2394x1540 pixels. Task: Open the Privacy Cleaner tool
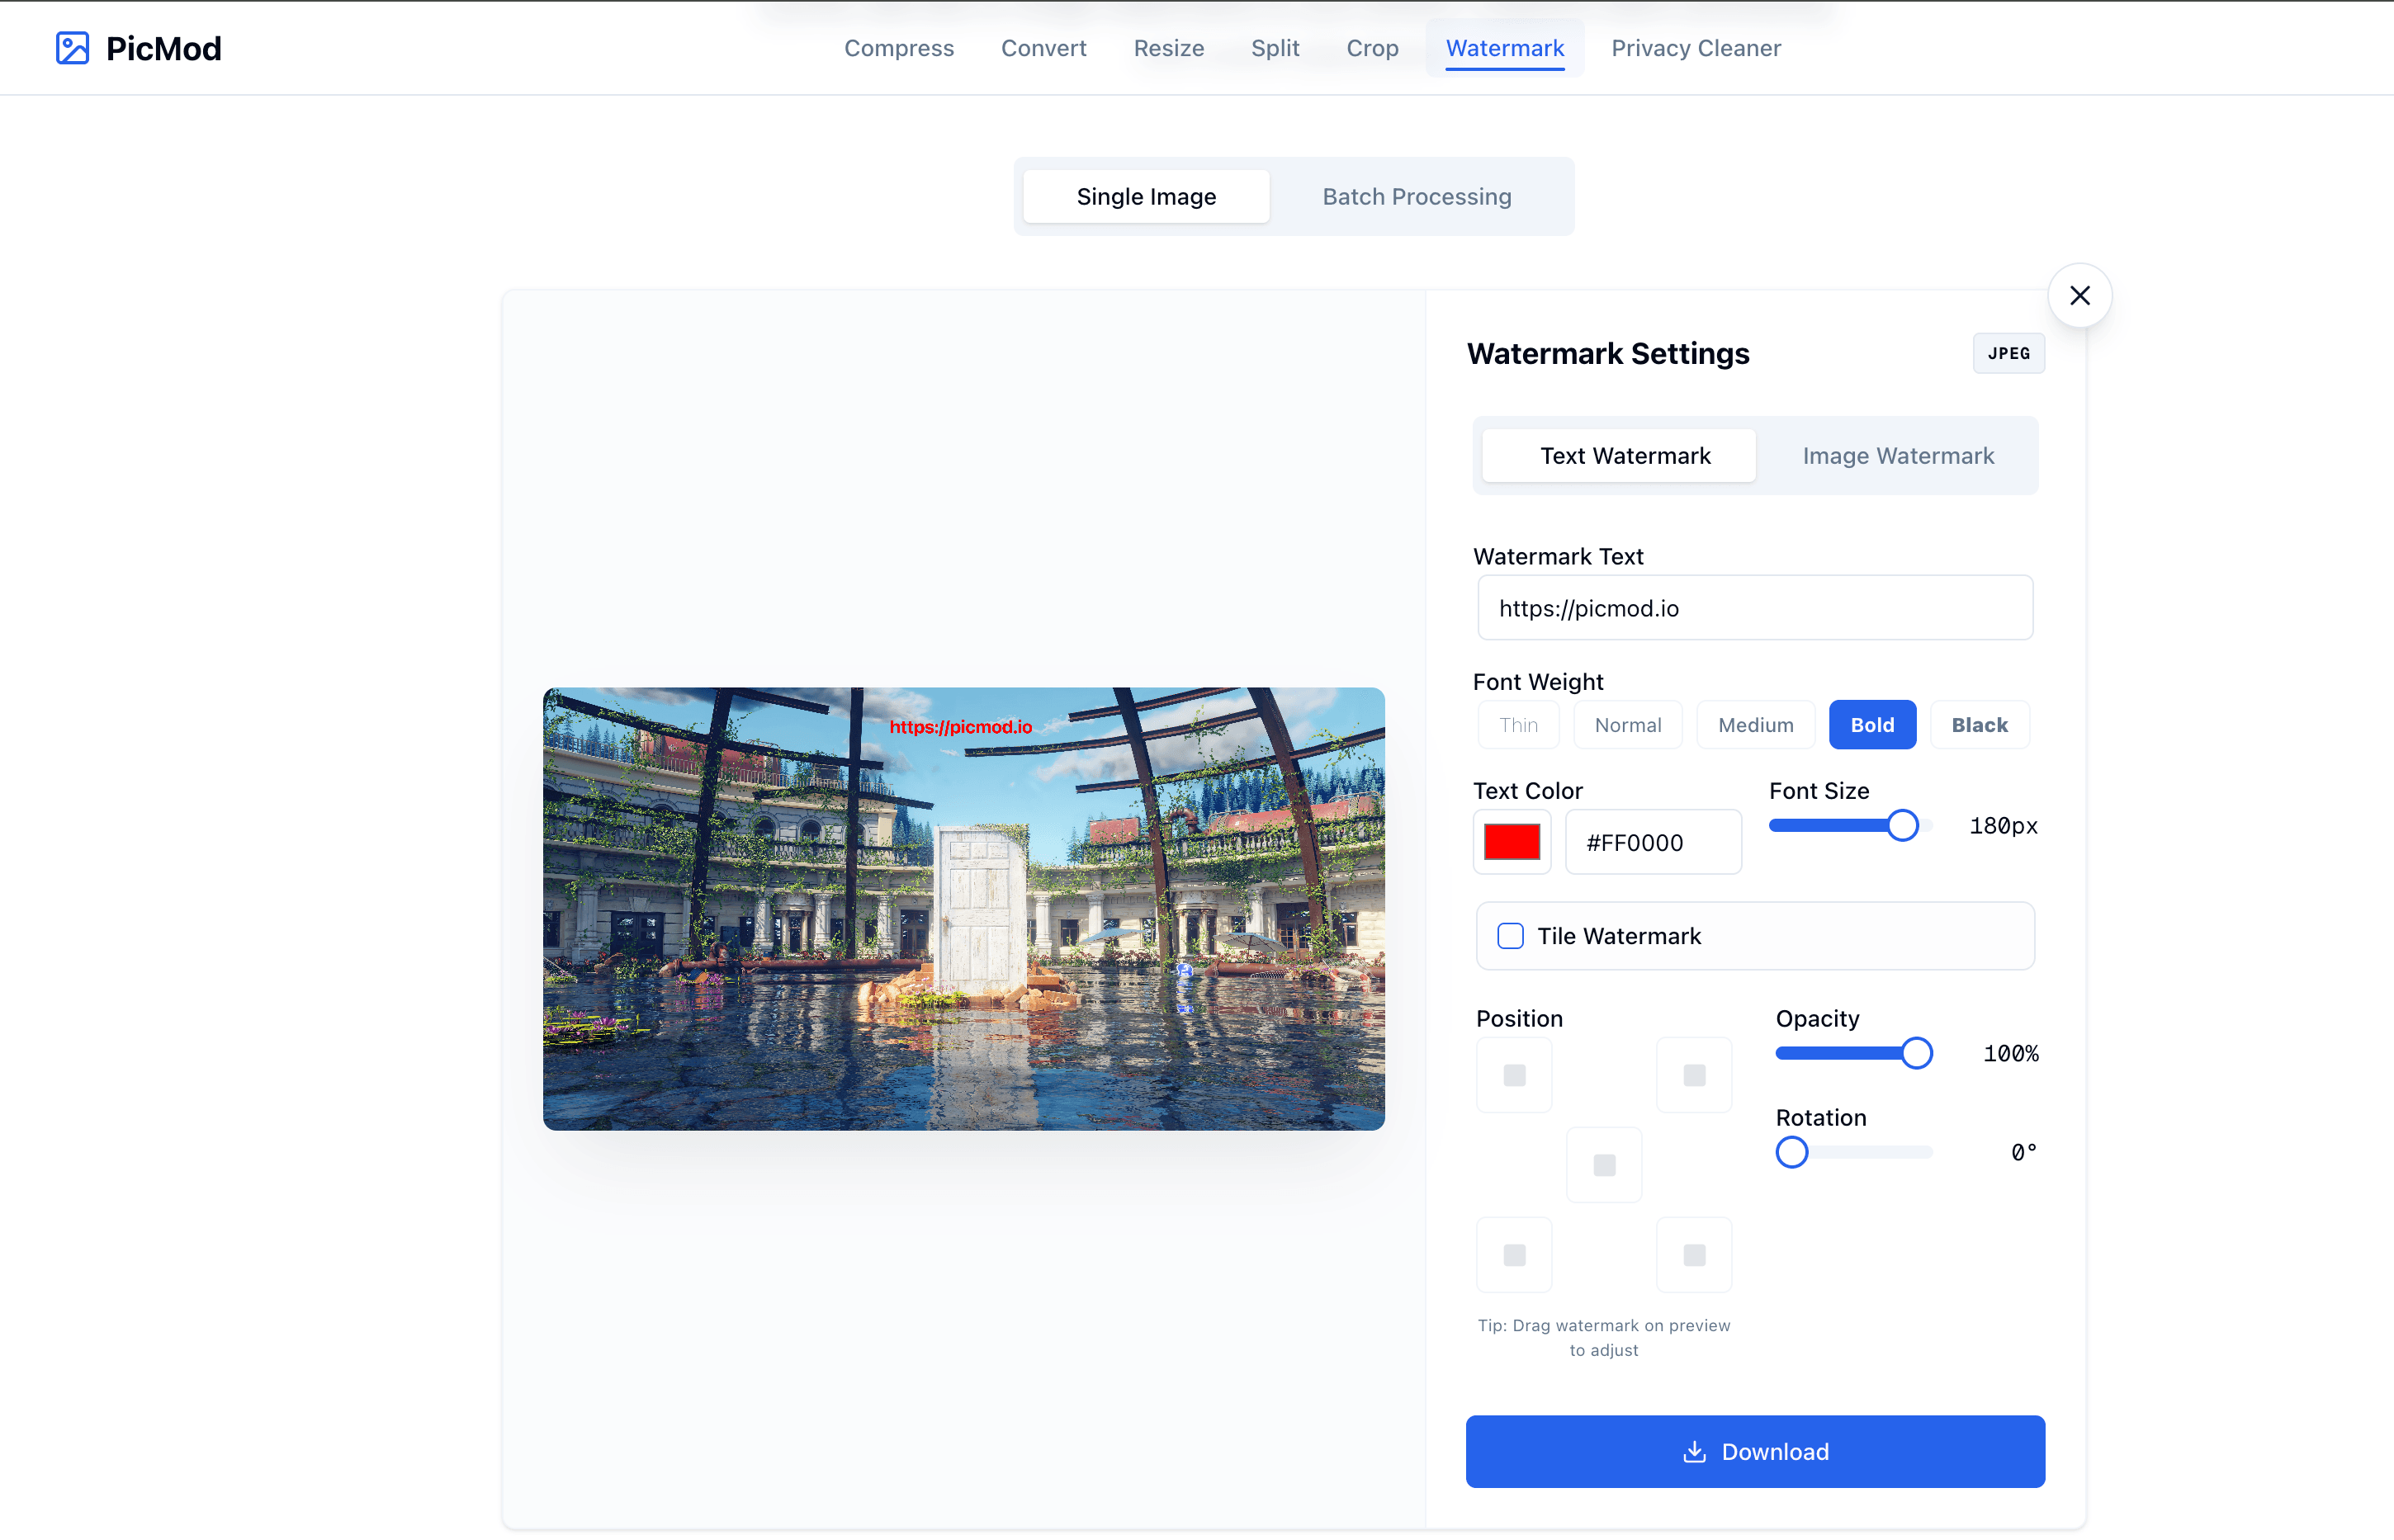pyautogui.click(x=1695, y=48)
